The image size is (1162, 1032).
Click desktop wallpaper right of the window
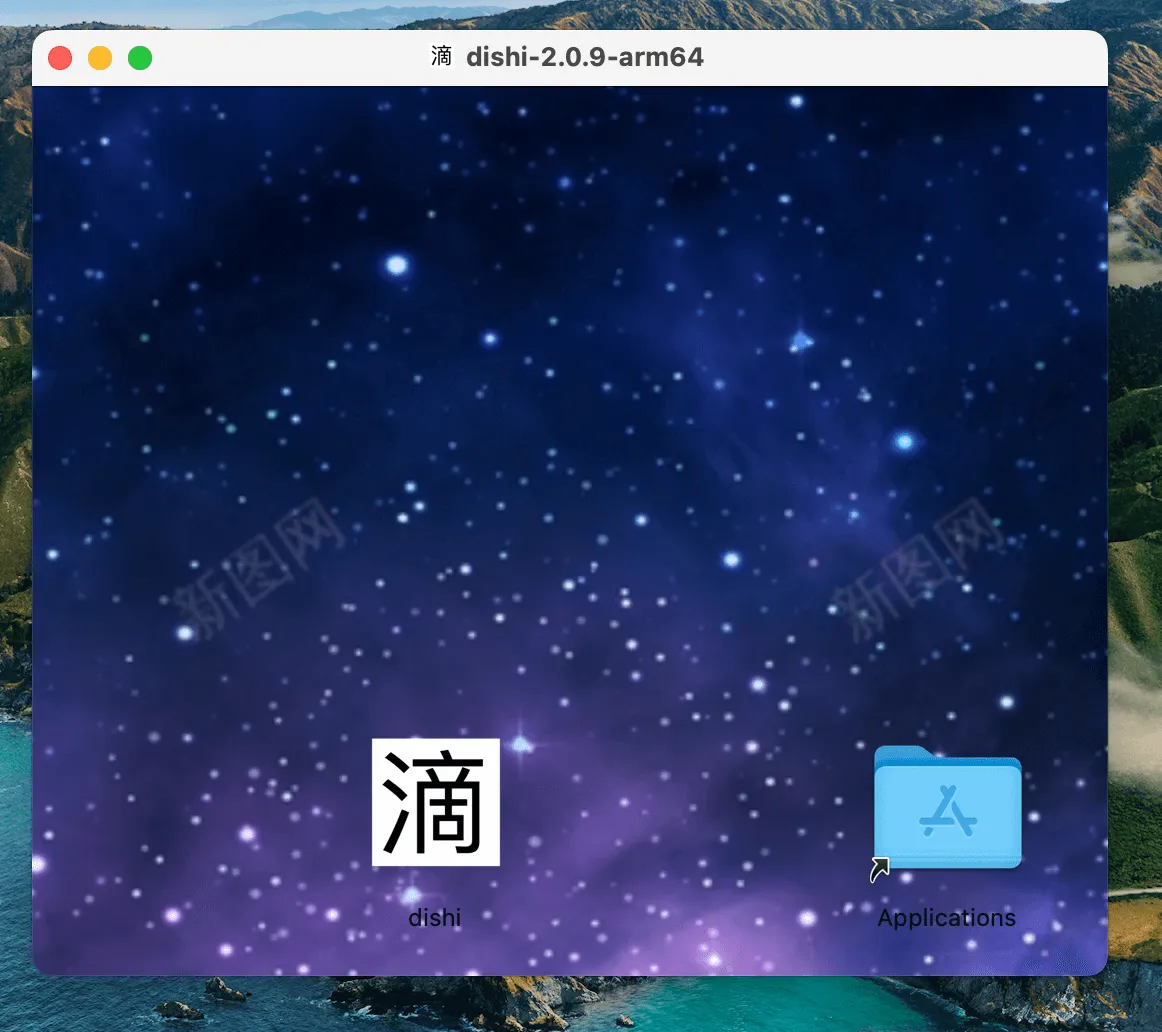pyautogui.click(x=1136, y=500)
